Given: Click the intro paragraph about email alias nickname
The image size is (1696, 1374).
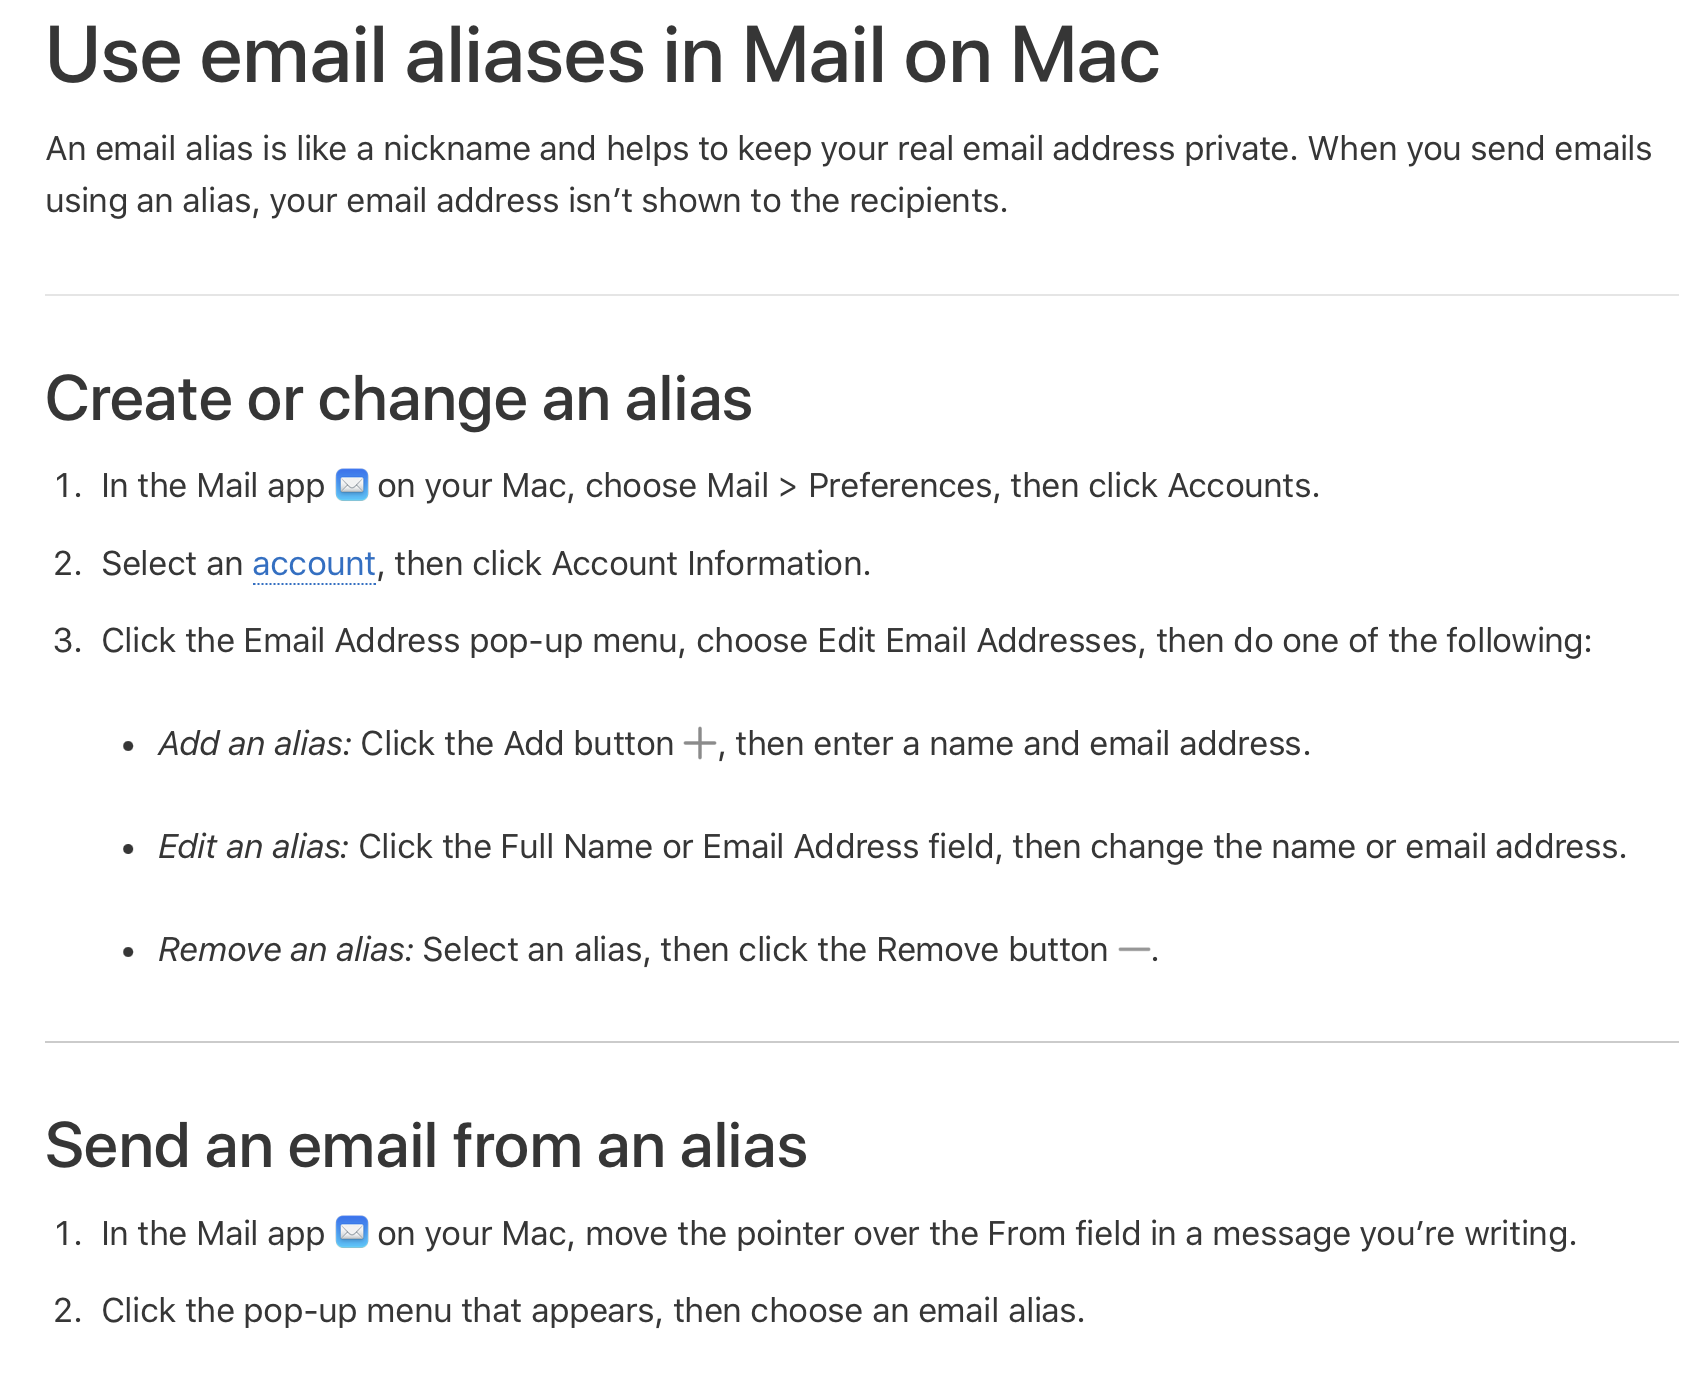Looking at the screenshot, I should click(848, 175).
